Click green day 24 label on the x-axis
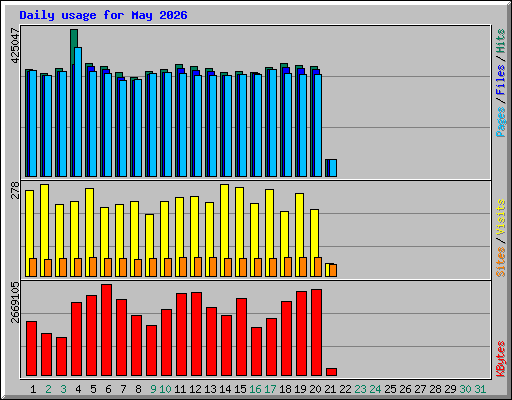The image size is (512, 400). [x=375, y=389]
